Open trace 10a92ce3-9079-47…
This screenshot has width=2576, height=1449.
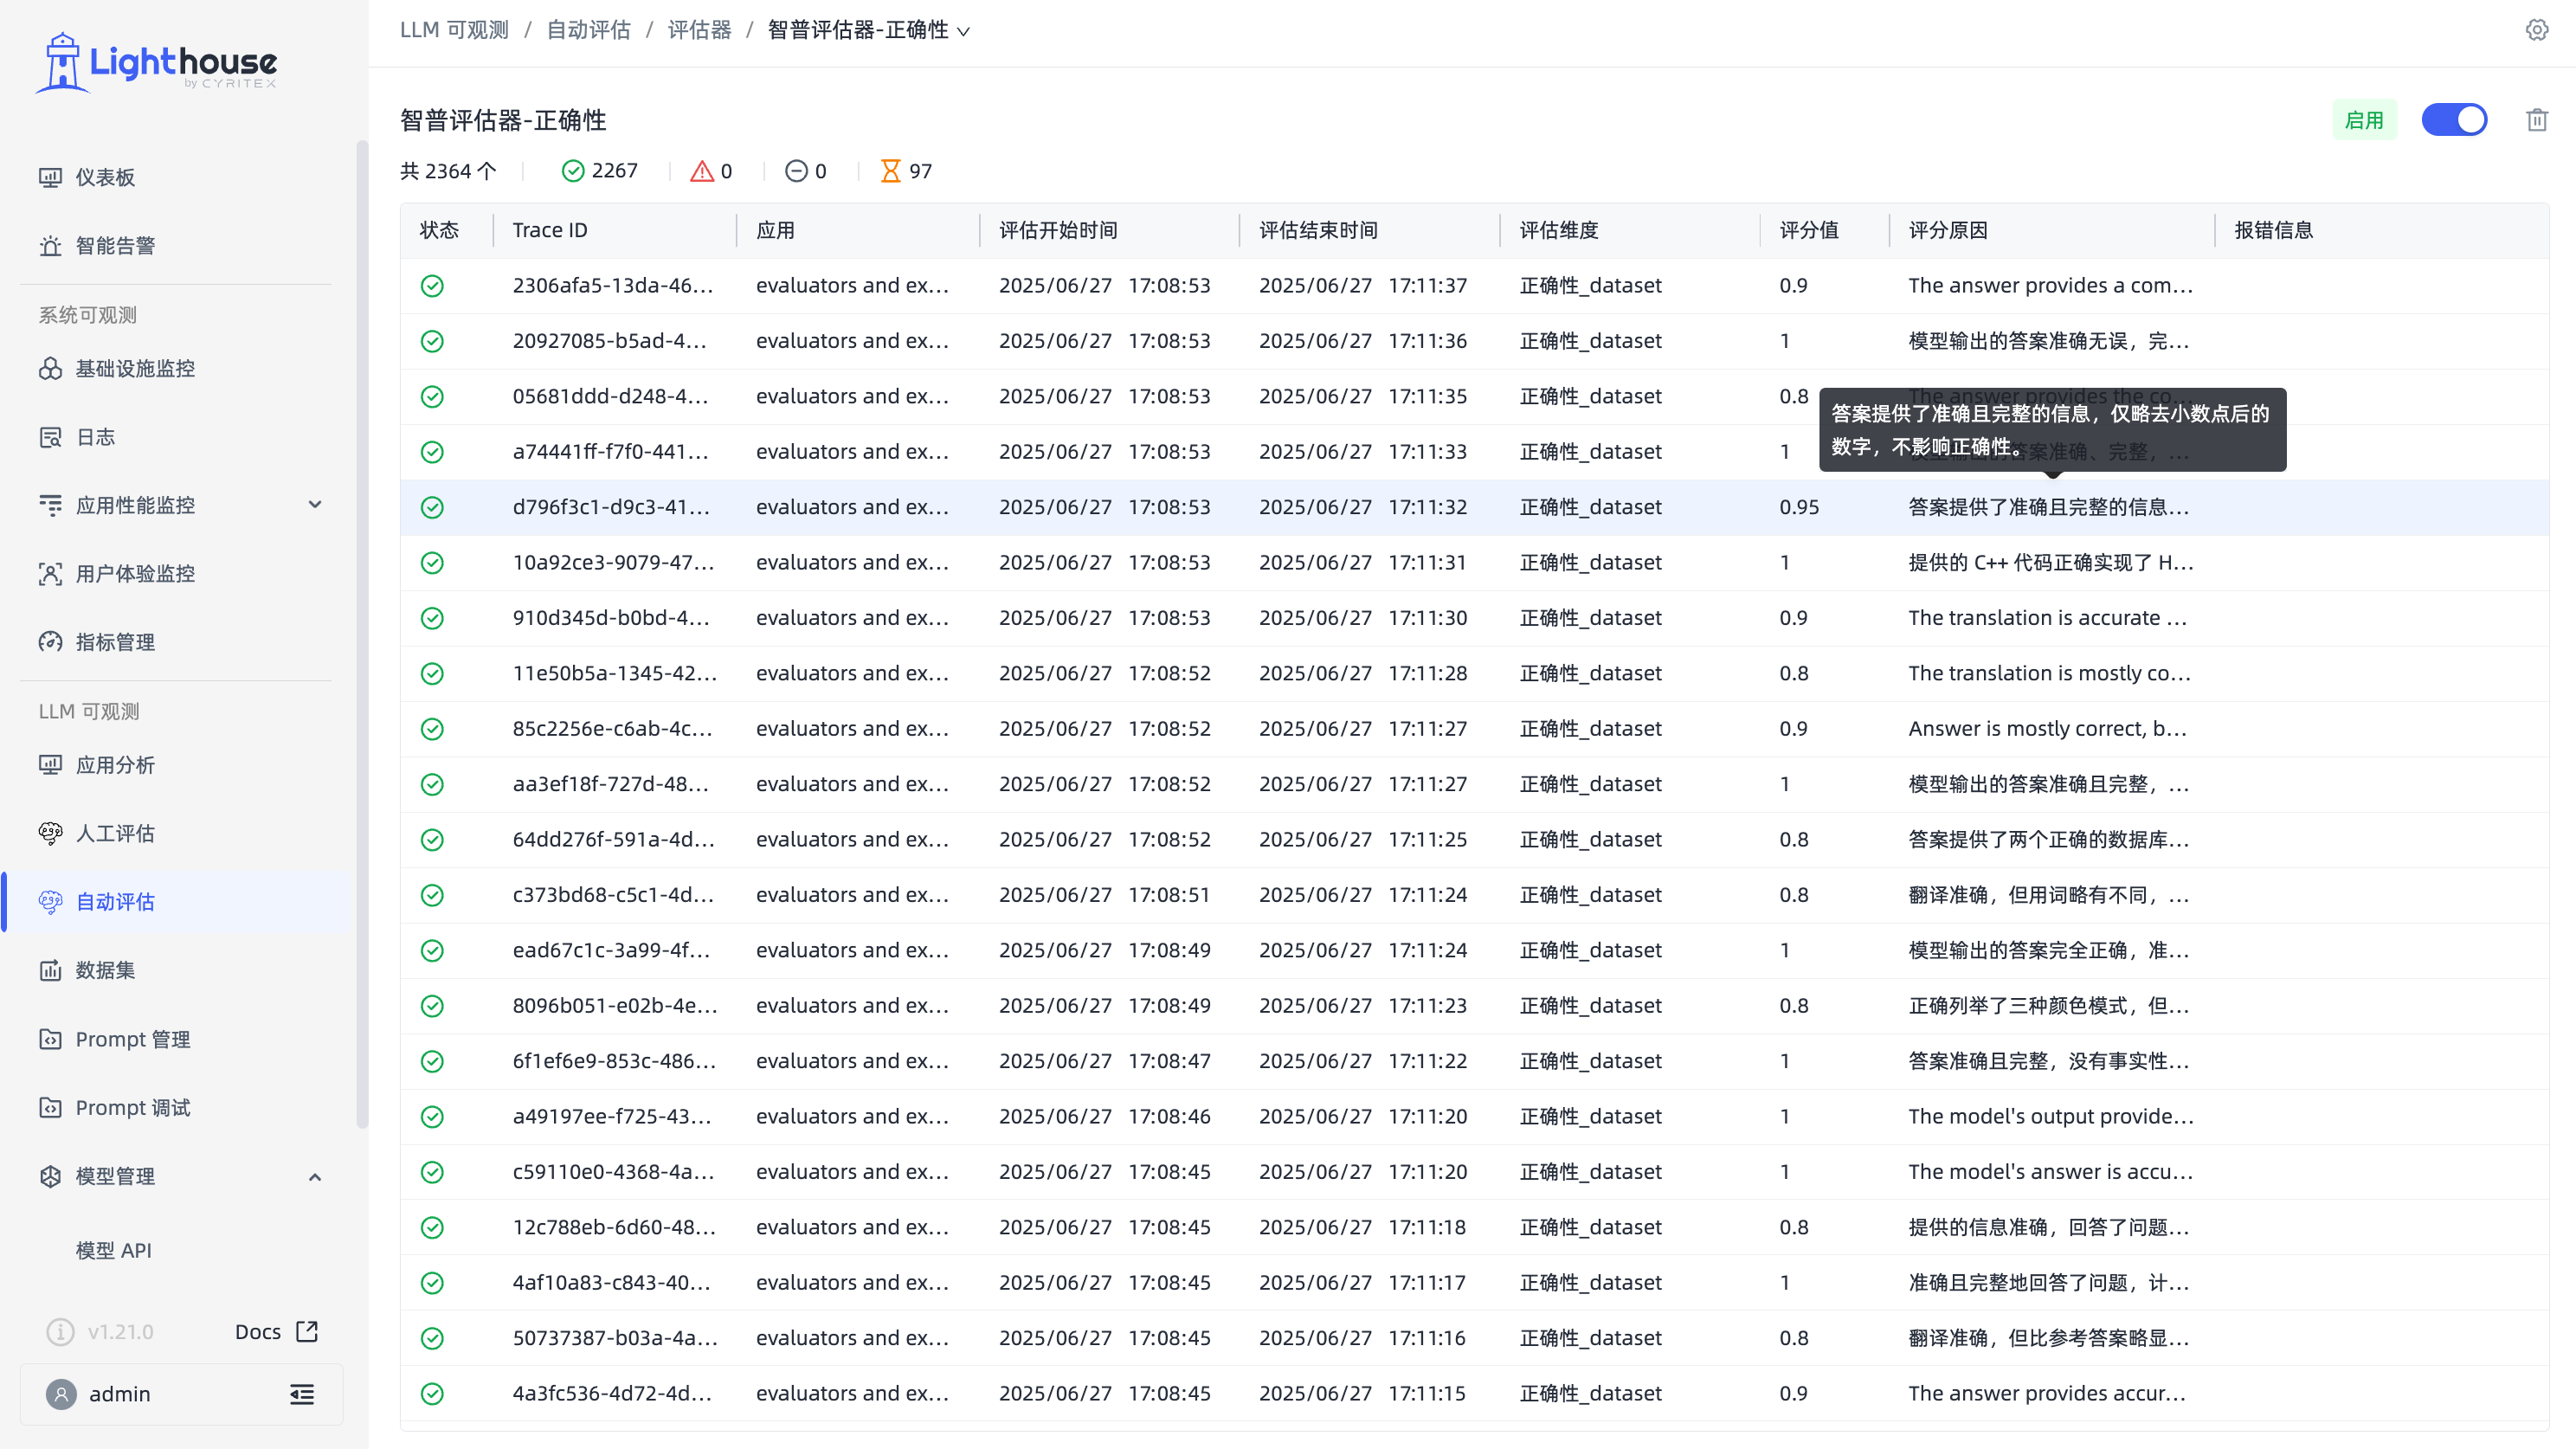pyautogui.click(x=613, y=562)
